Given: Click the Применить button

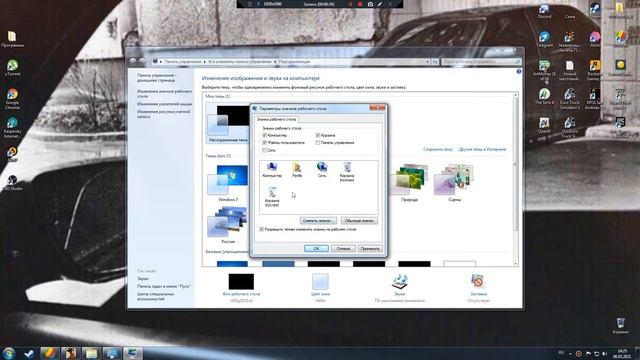Looking at the screenshot, I should pos(370,249).
